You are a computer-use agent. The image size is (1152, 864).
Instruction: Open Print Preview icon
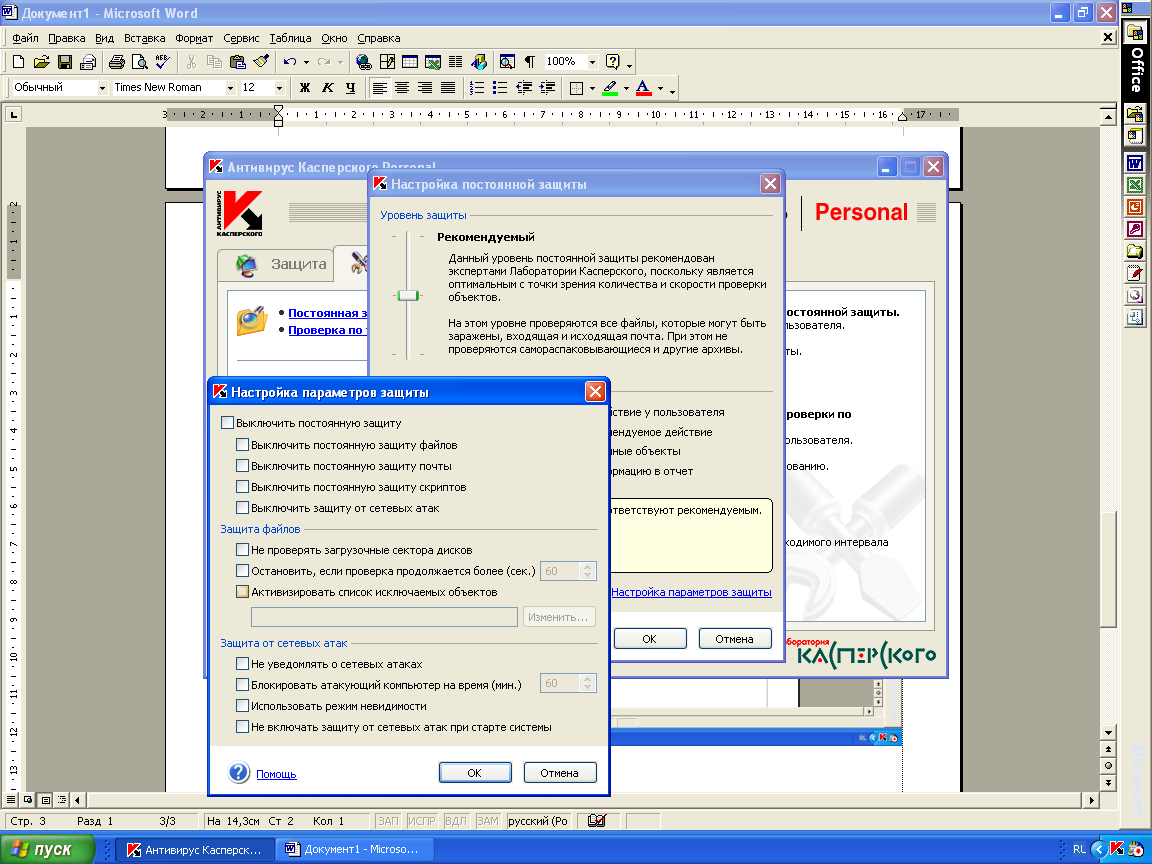tap(139, 62)
